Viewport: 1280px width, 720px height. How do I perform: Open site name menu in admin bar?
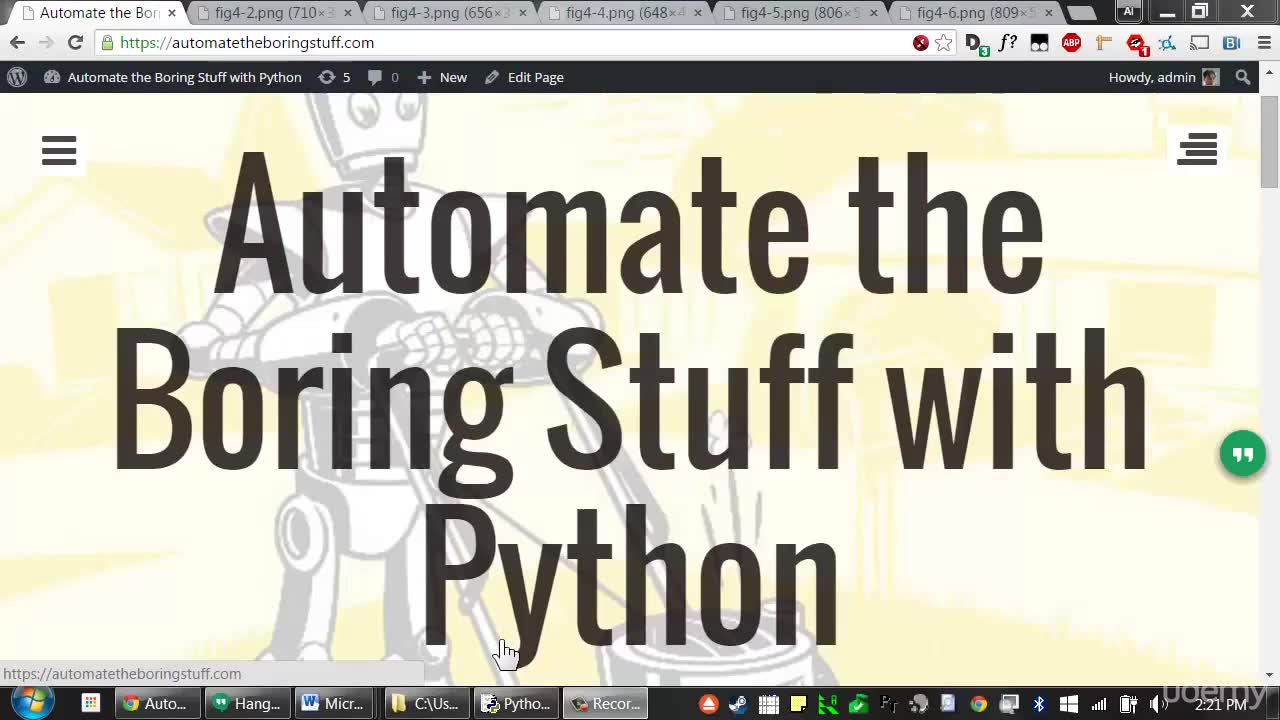pos(173,77)
